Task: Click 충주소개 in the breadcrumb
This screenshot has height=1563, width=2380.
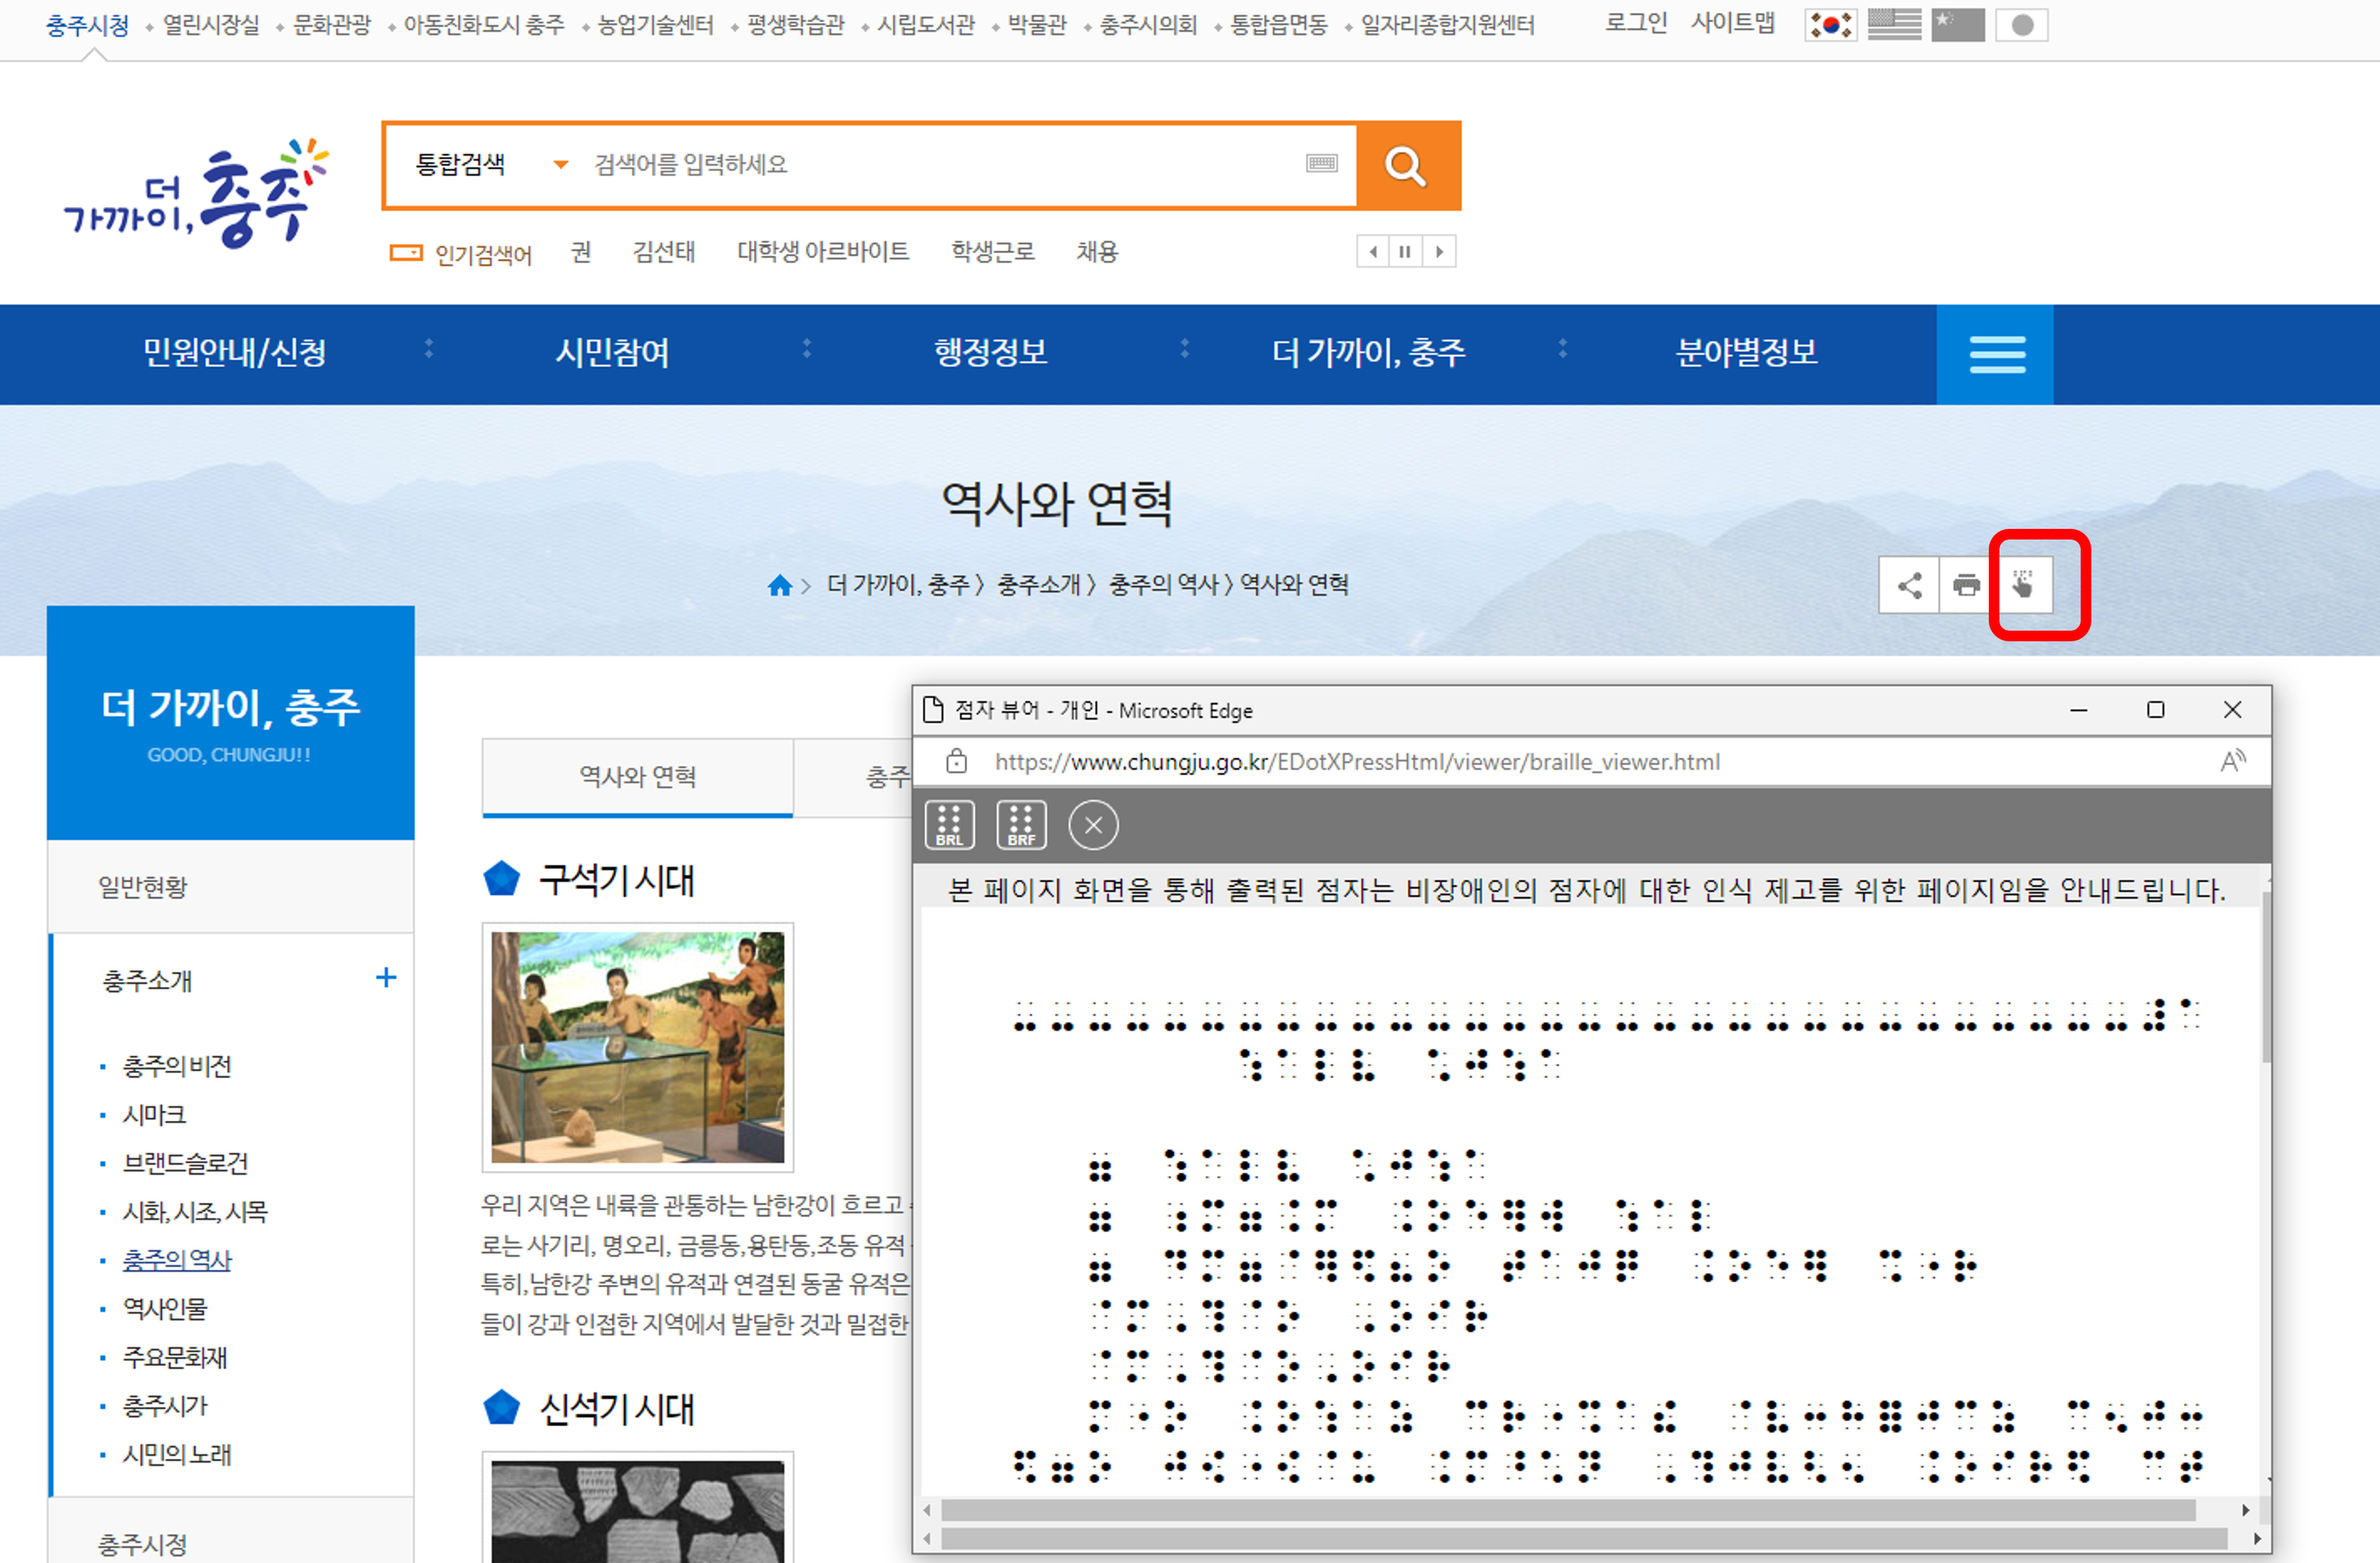Action: coord(1039,585)
